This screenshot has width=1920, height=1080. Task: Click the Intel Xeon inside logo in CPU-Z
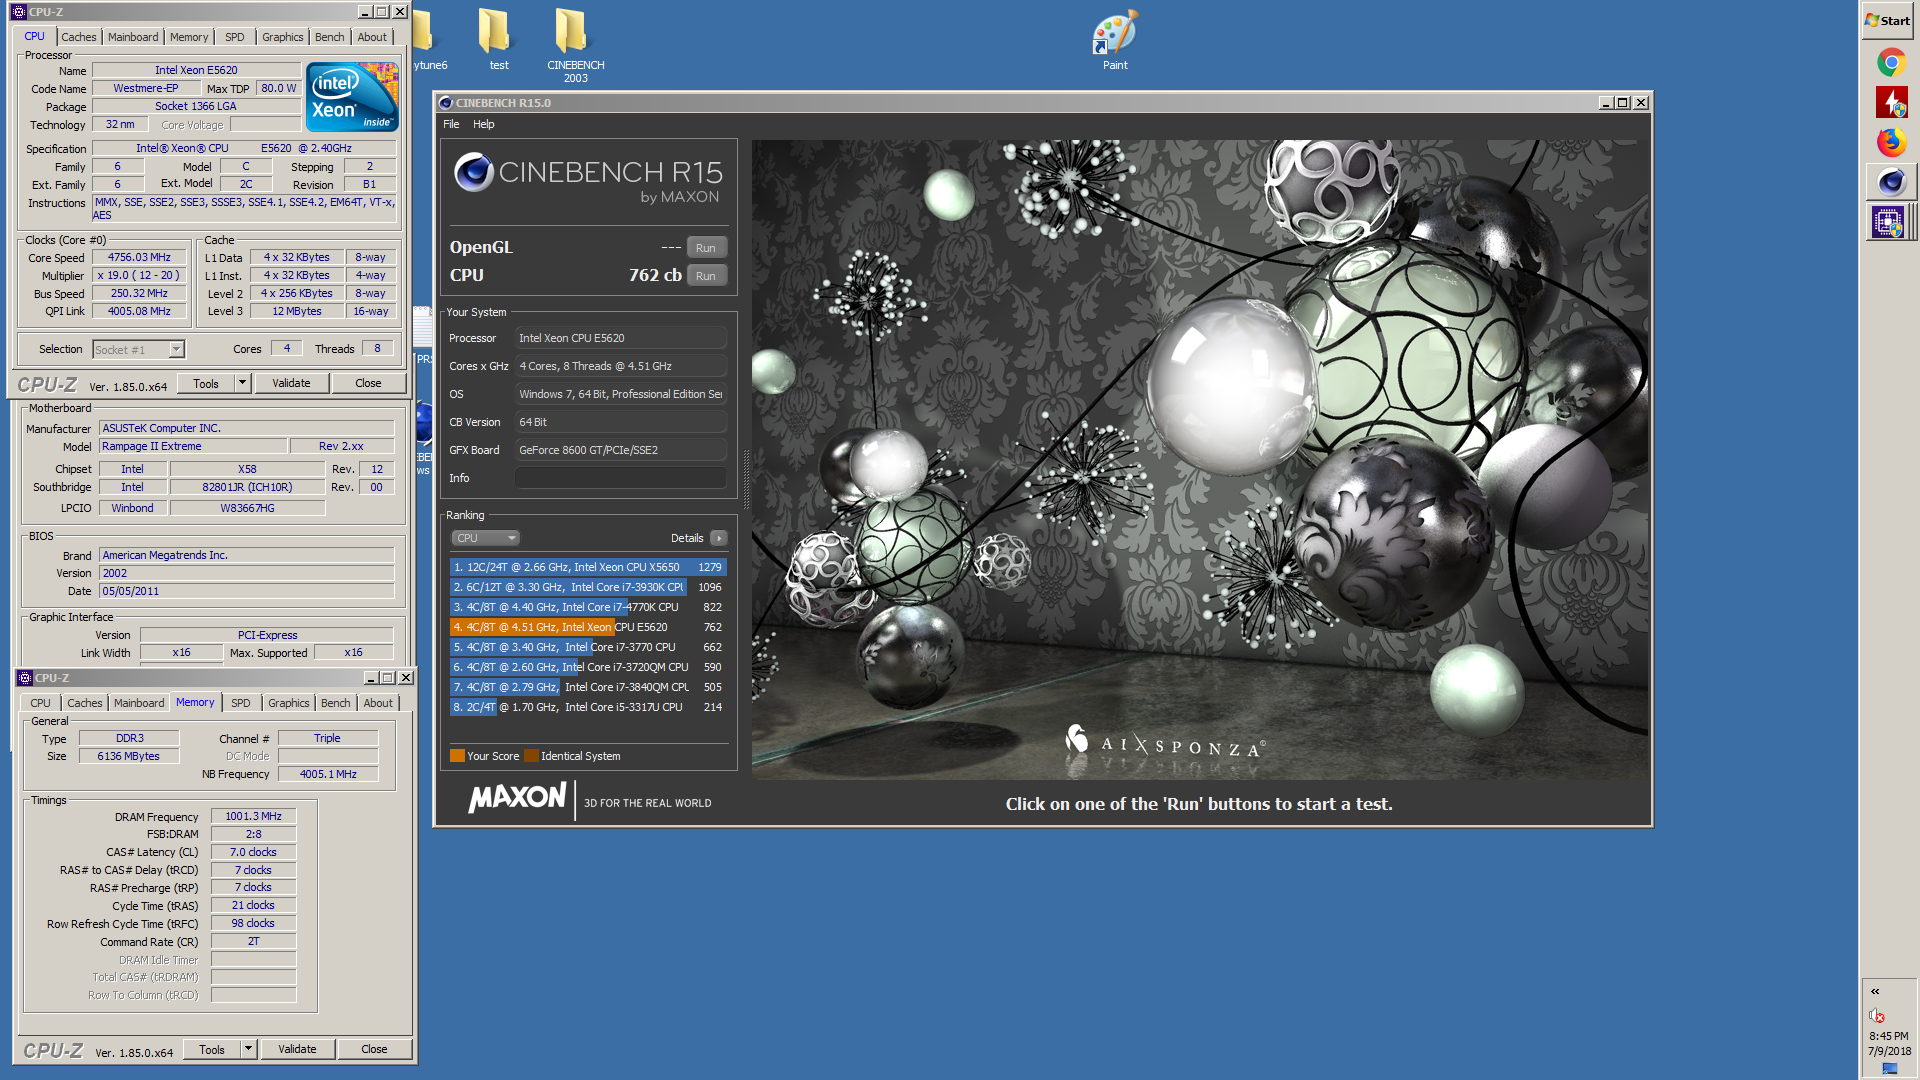click(x=352, y=96)
